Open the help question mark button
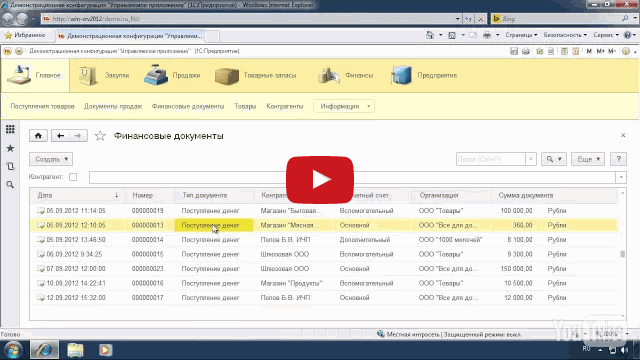 pyautogui.click(x=618, y=159)
